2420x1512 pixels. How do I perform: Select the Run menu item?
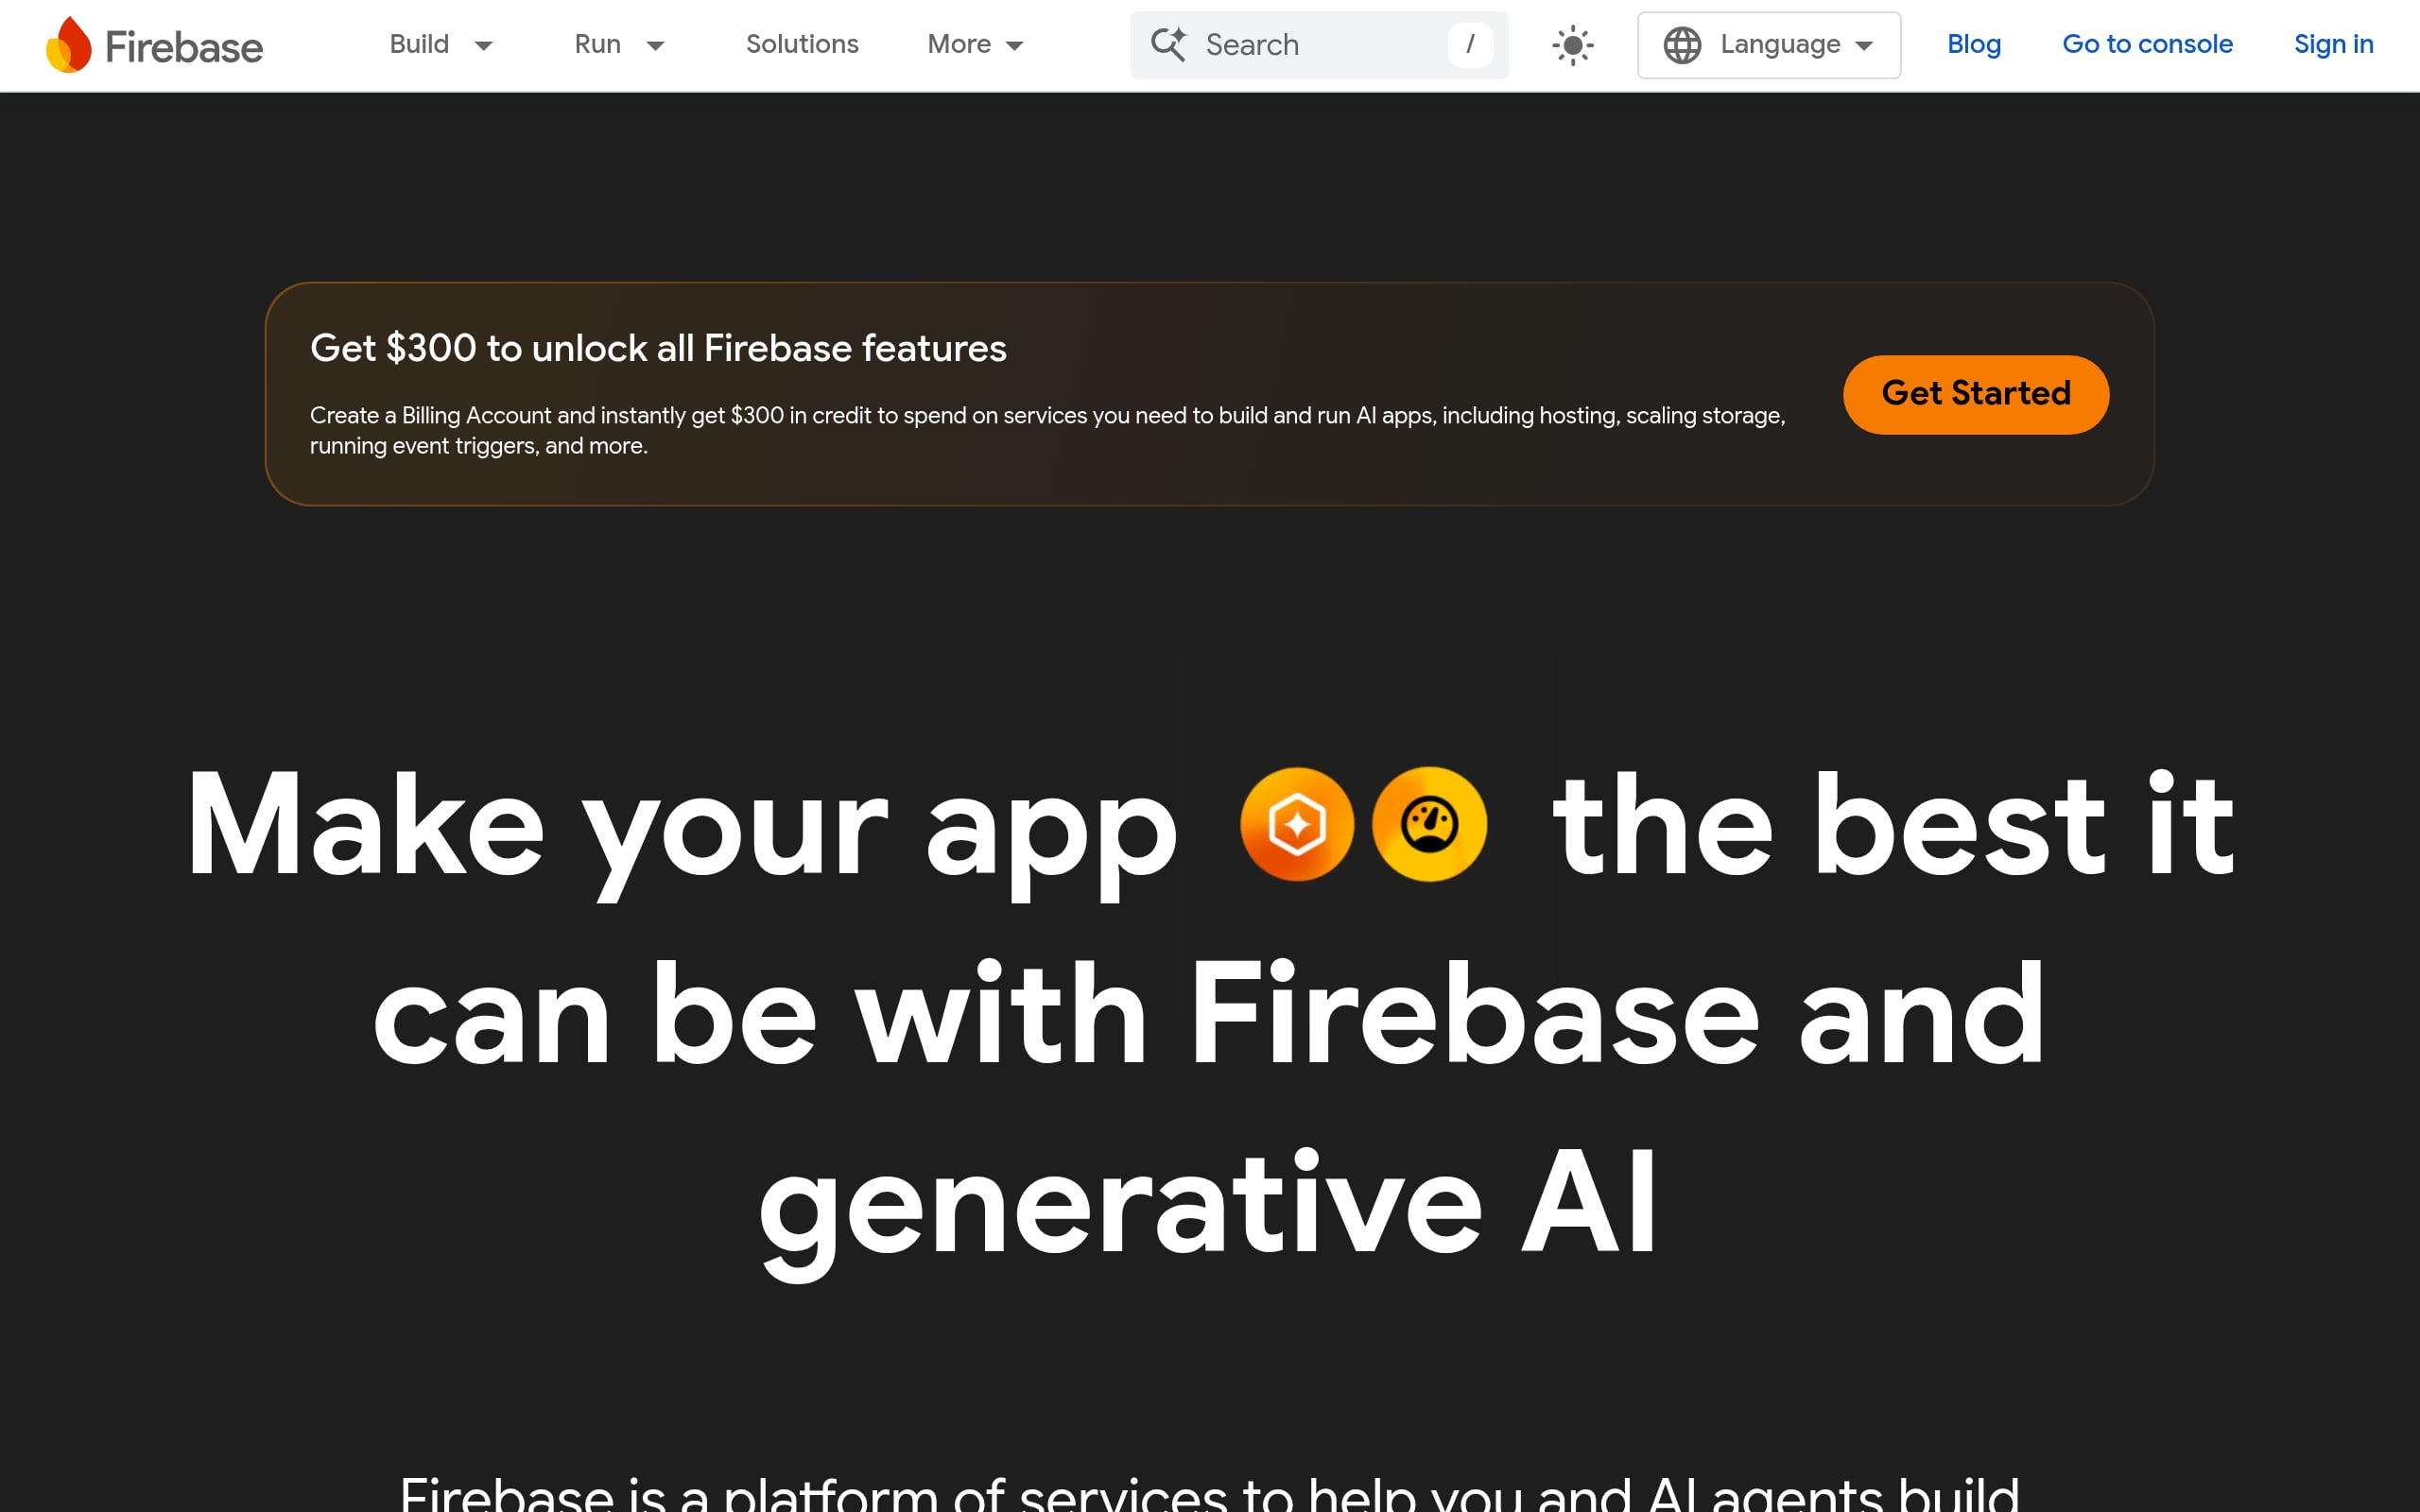[x=597, y=45]
